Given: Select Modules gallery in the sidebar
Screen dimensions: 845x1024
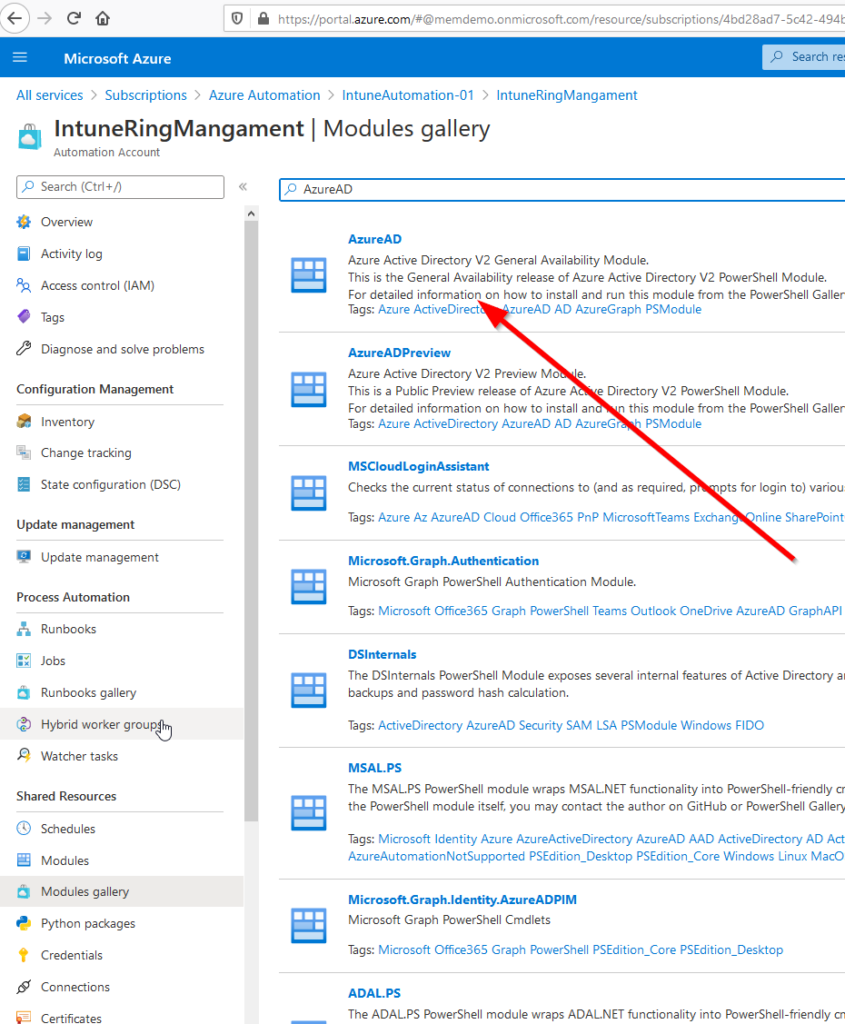Looking at the screenshot, I should tap(121, 891).
